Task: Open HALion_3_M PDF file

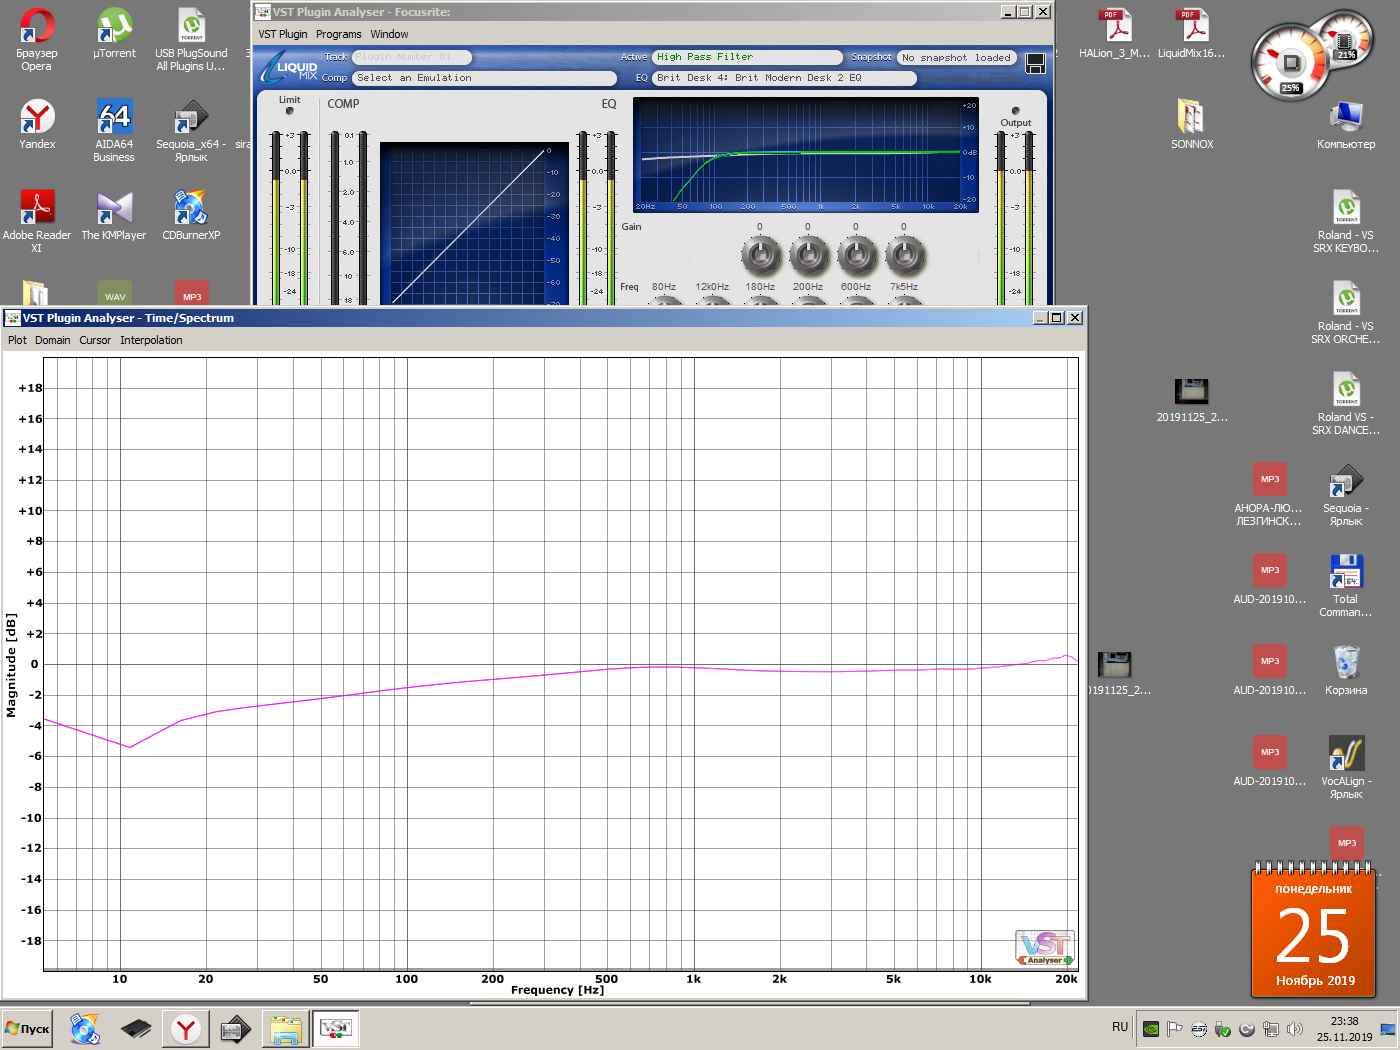Action: click(x=1114, y=33)
